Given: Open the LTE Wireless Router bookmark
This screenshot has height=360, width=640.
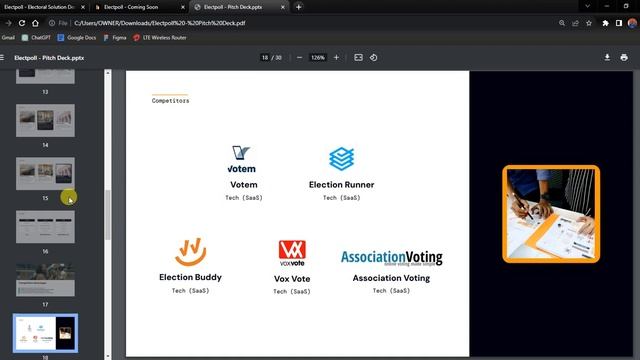Looking at the screenshot, I should [x=160, y=38].
